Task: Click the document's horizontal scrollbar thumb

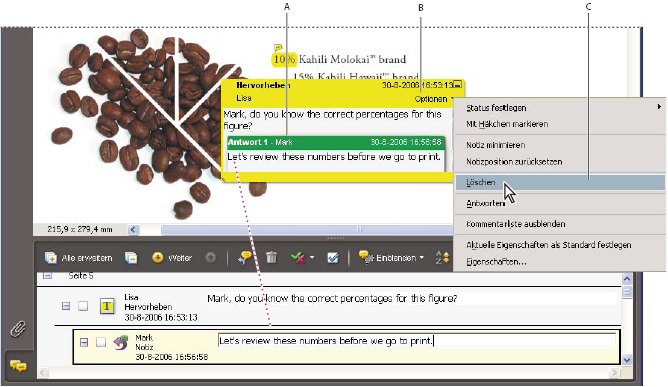Action: click(307, 230)
